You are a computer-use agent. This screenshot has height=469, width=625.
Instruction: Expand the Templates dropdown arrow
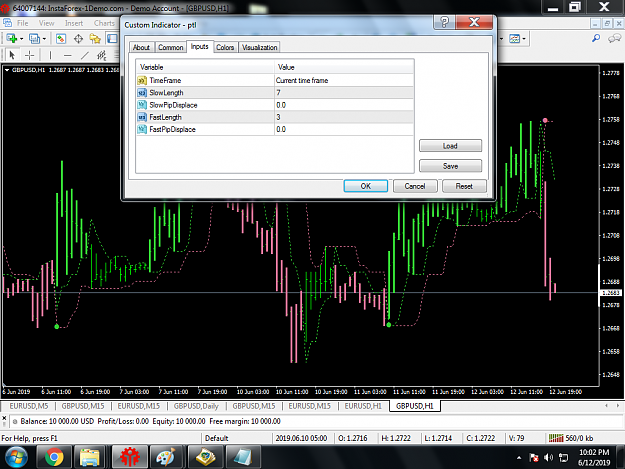click(x=524, y=39)
